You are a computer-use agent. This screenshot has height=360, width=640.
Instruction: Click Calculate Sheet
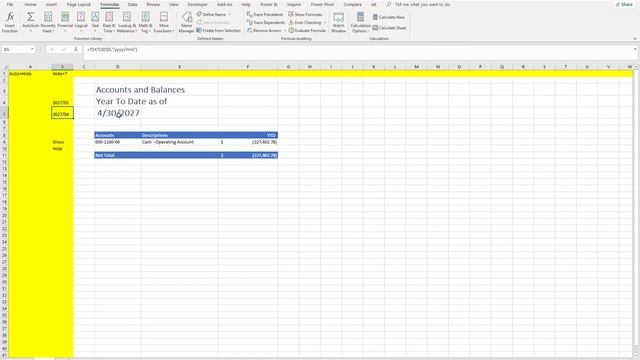pyautogui.click(x=389, y=28)
